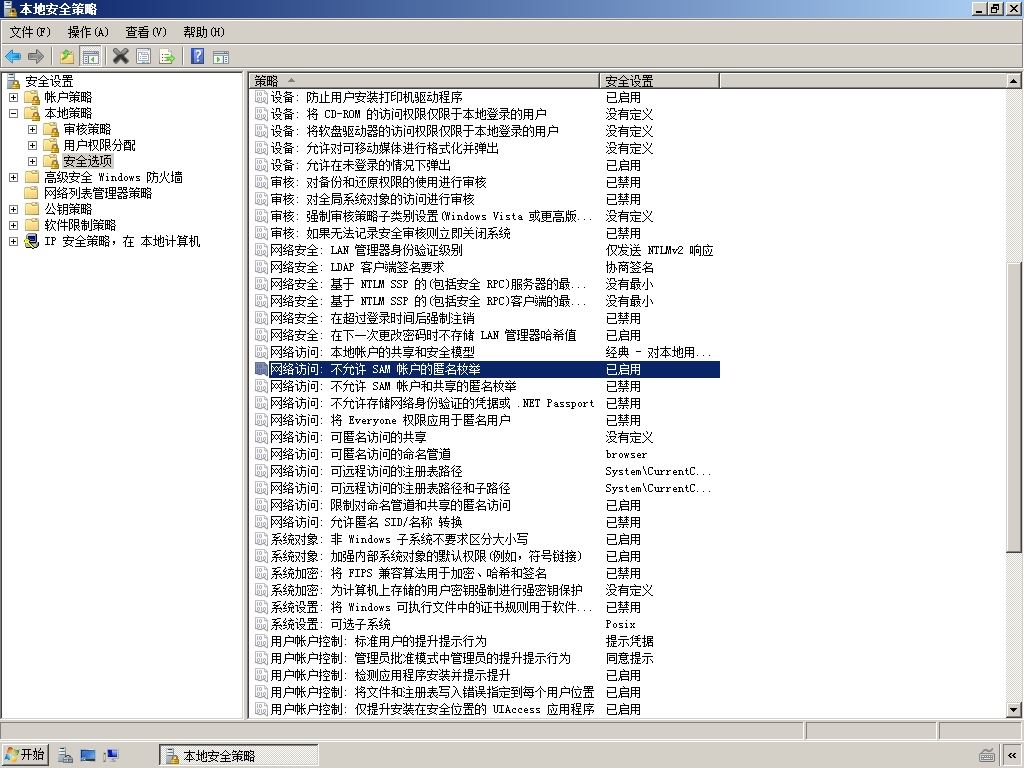
Task: Click the Export list toolbar icon
Action: point(167,57)
